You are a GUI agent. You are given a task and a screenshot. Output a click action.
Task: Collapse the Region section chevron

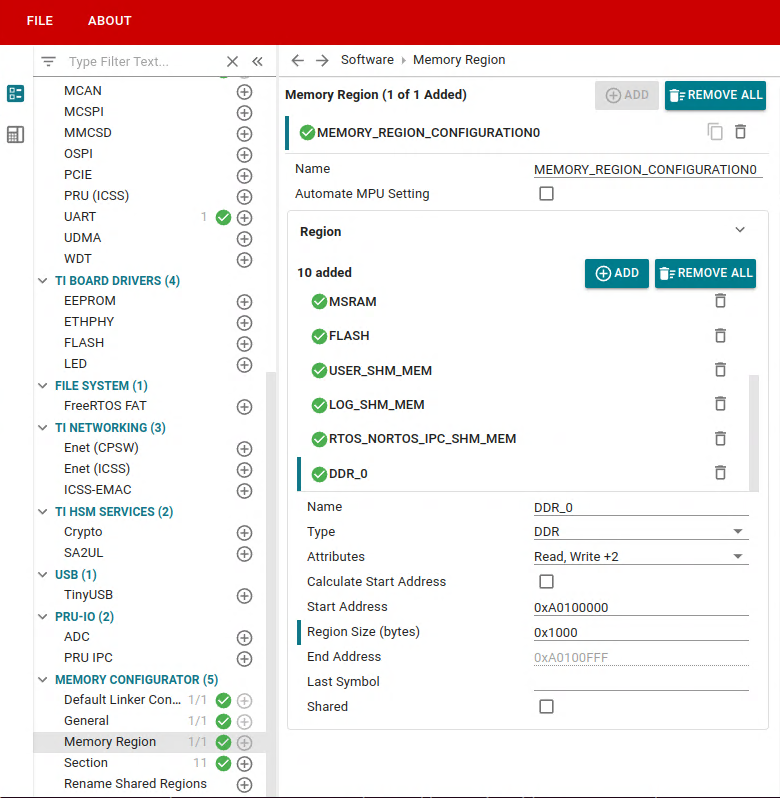pos(740,230)
